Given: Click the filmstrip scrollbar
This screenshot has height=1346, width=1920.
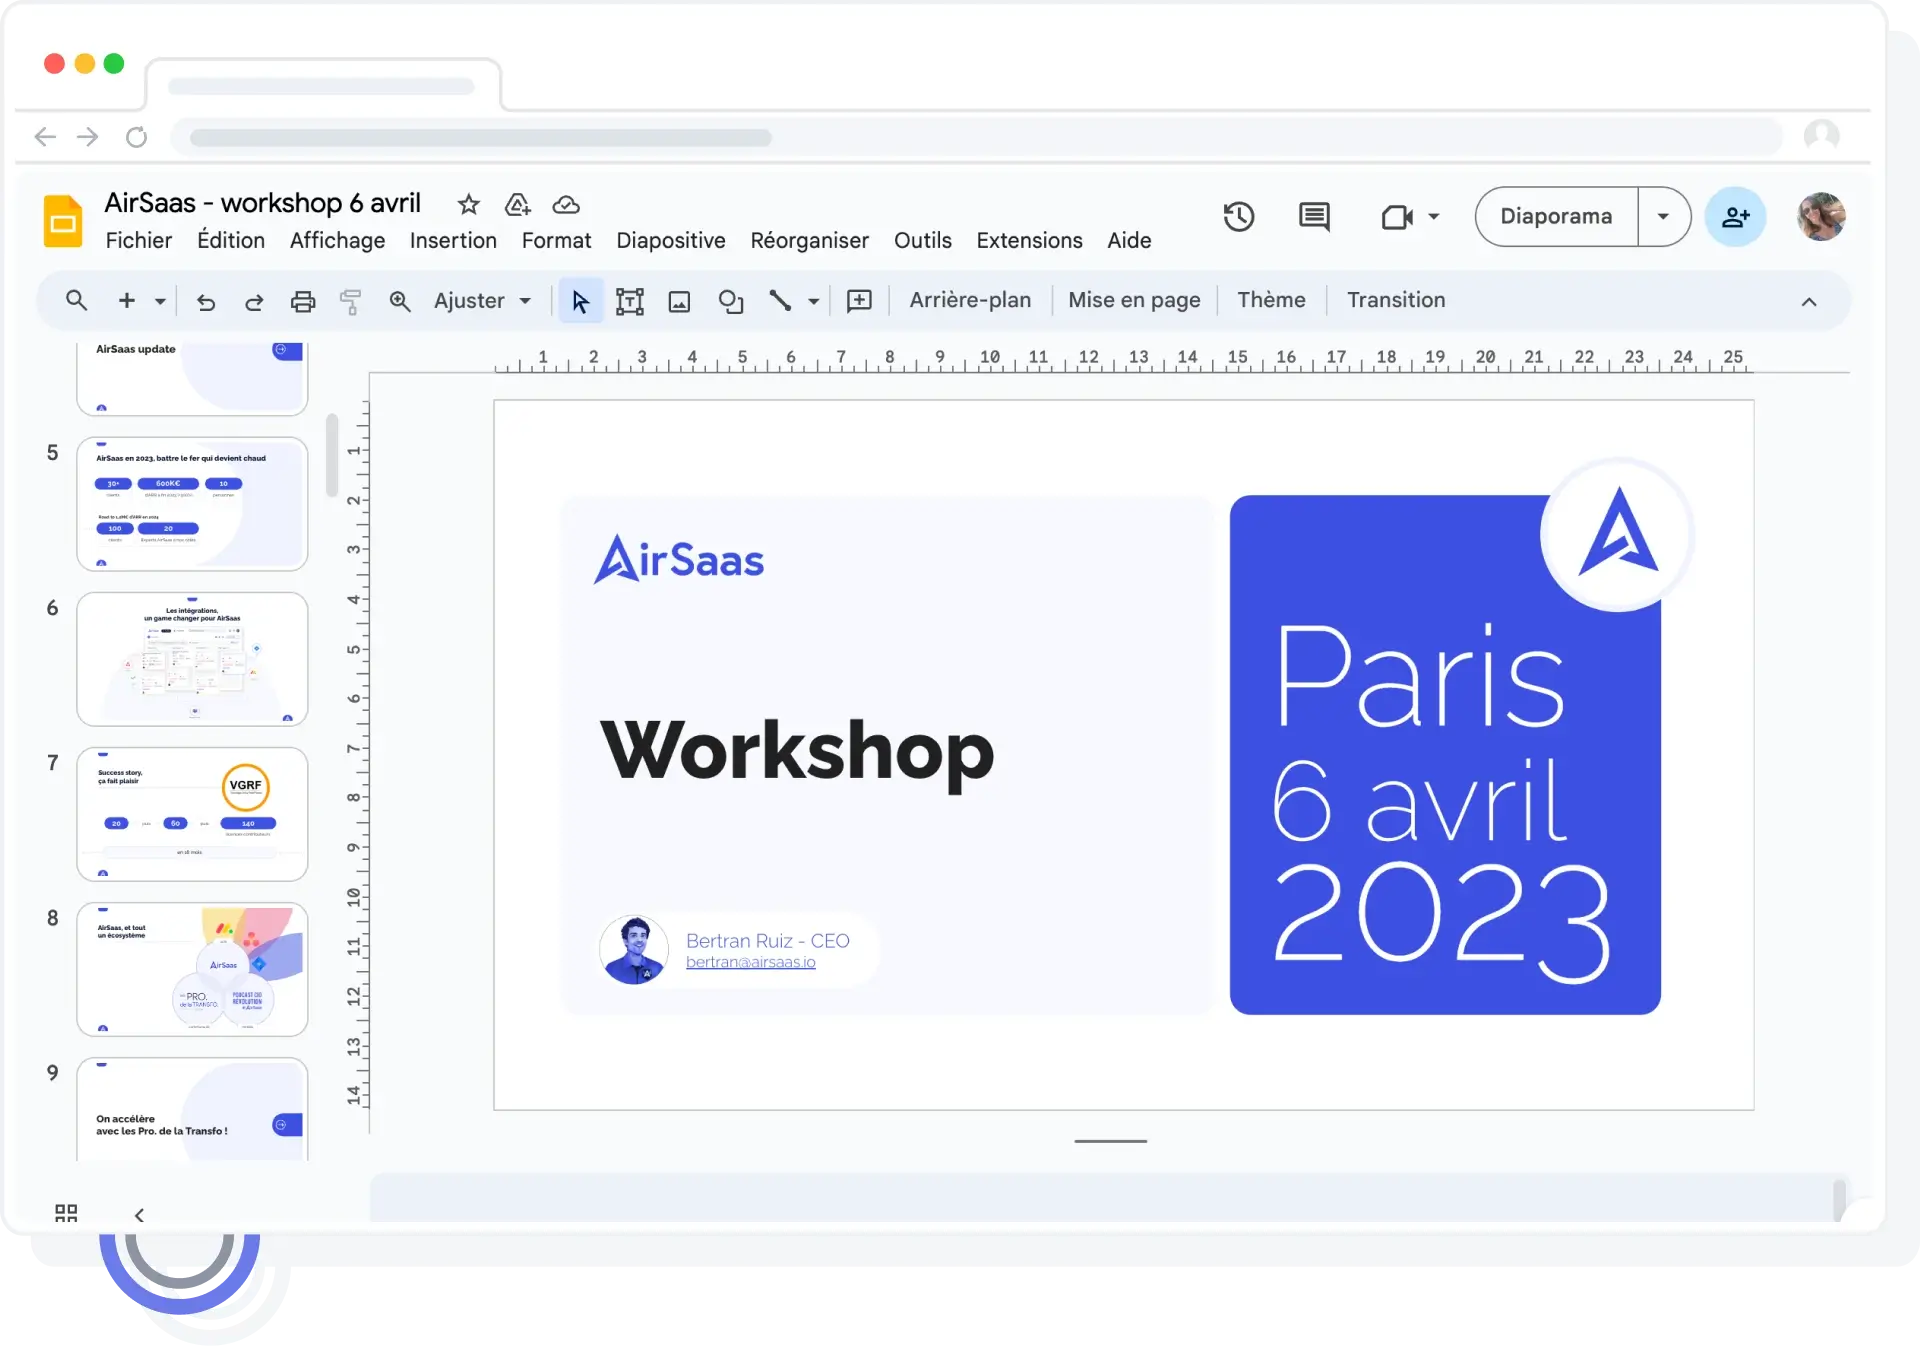Looking at the screenshot, I should [x=332, y=455].
